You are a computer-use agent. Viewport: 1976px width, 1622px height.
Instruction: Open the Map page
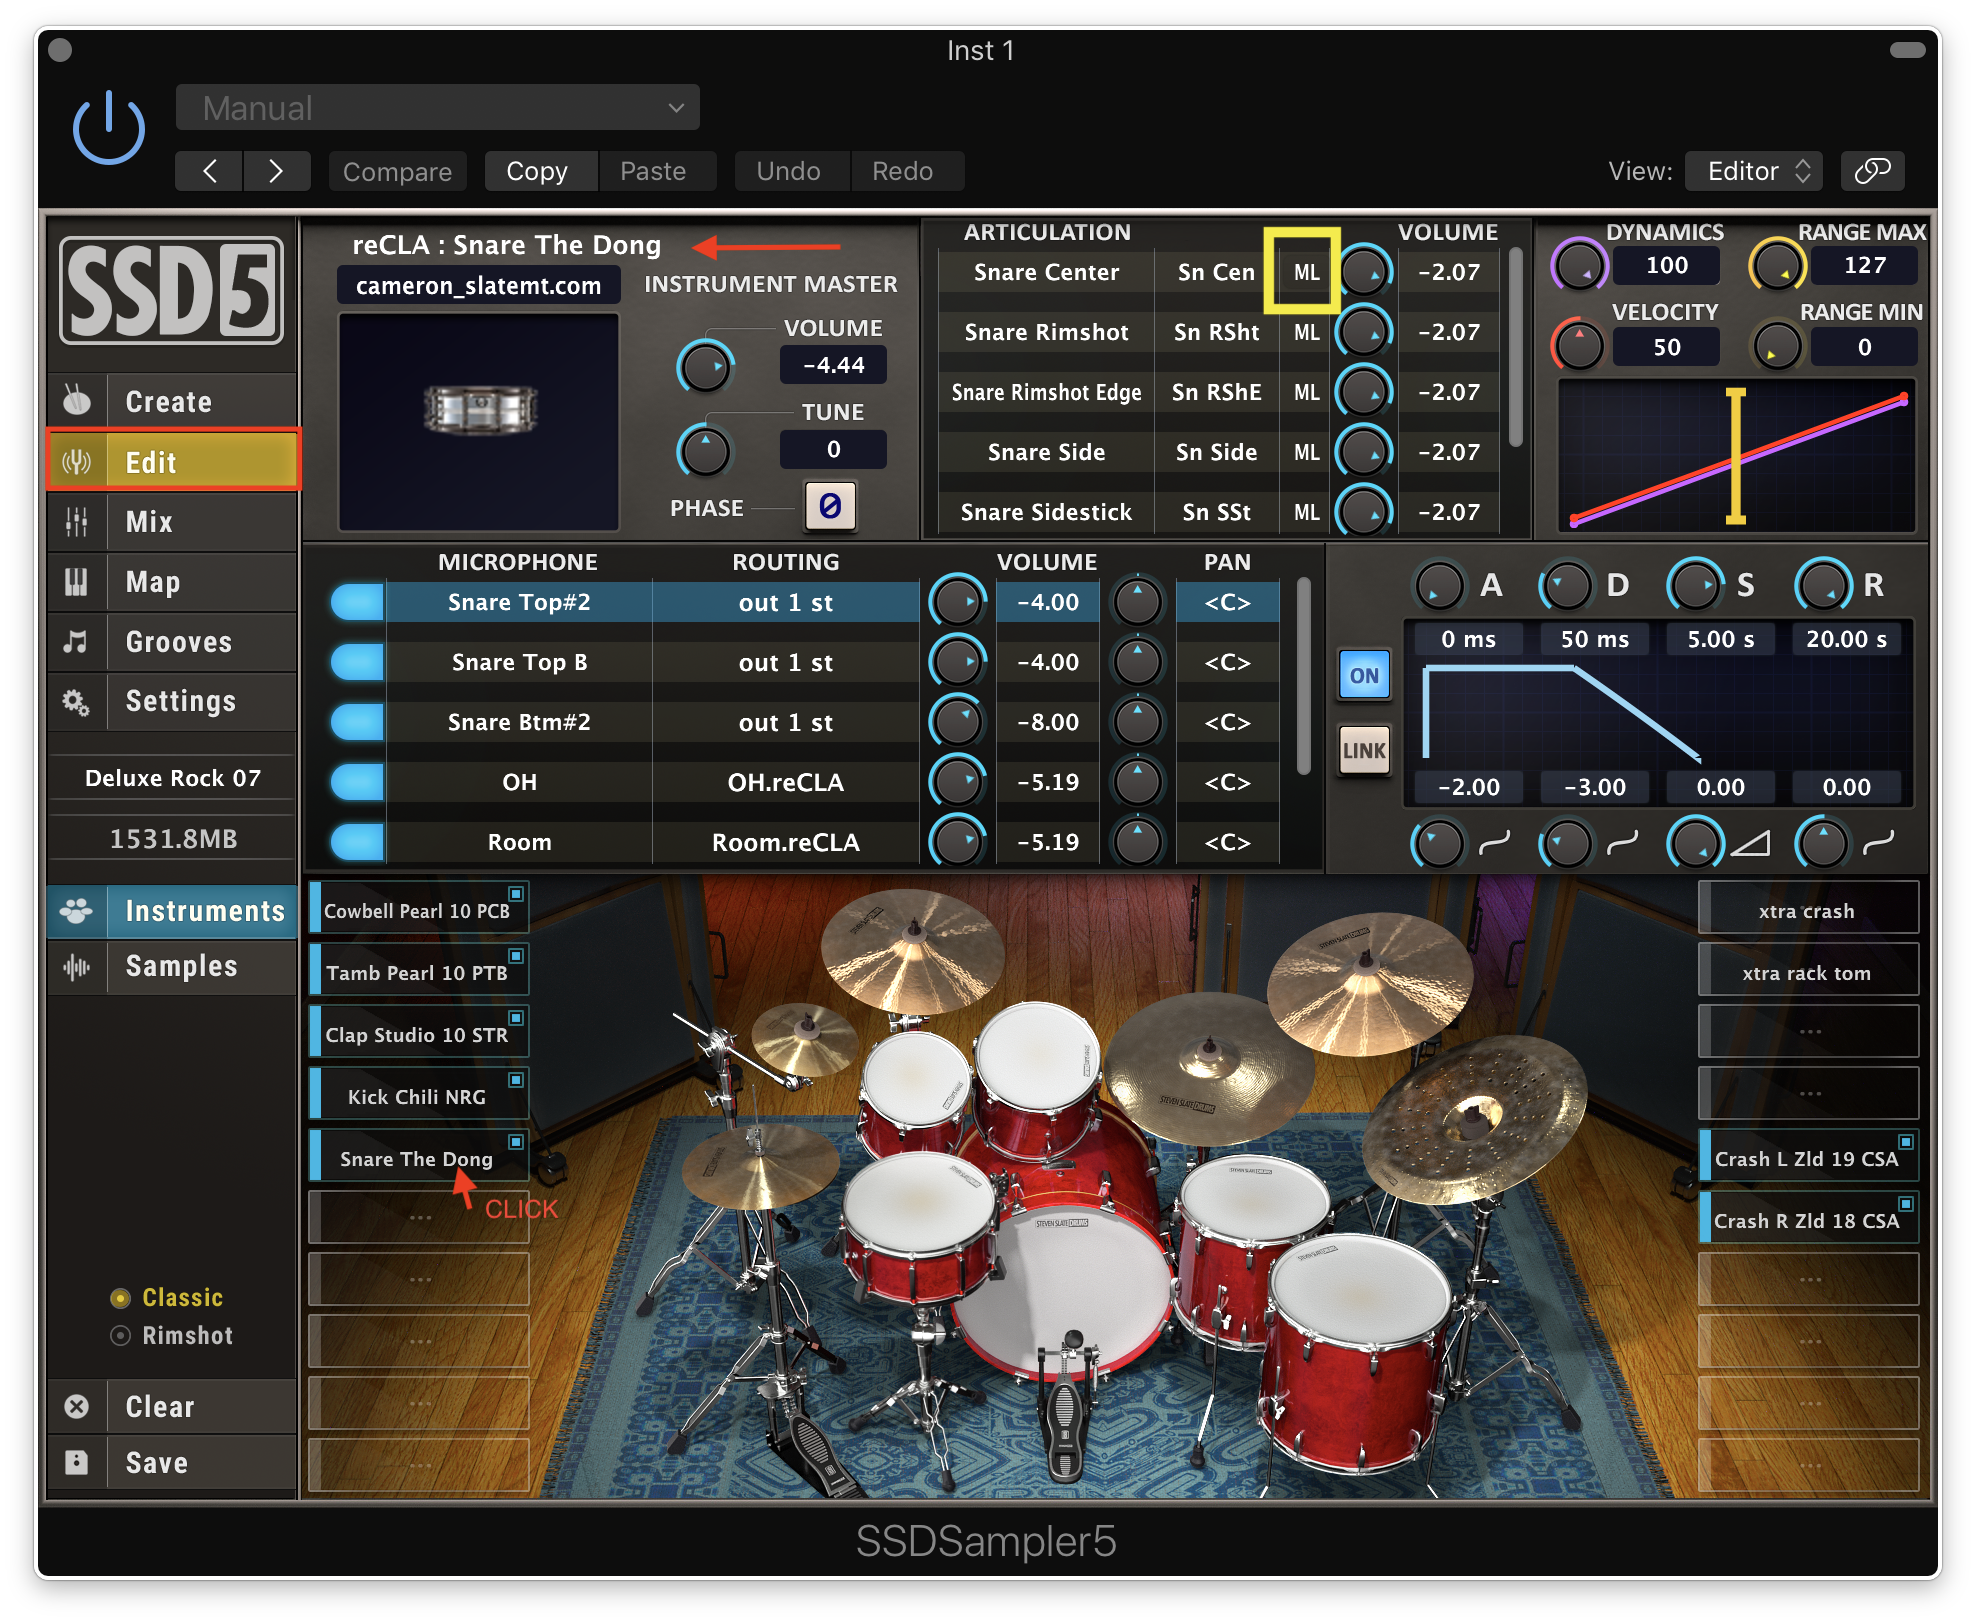coord(172,581)
